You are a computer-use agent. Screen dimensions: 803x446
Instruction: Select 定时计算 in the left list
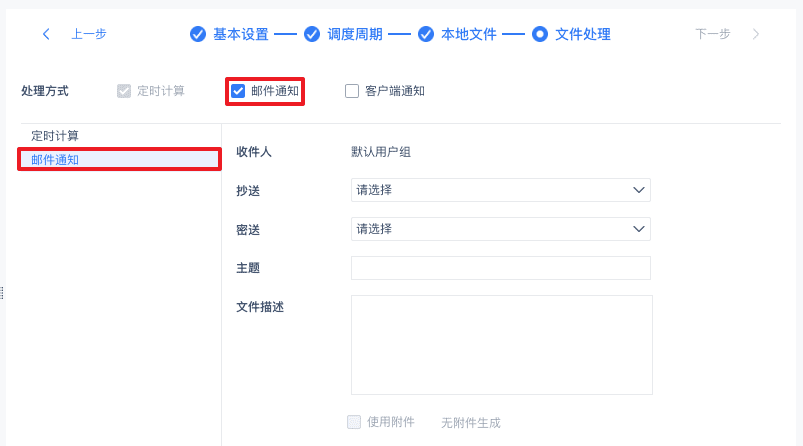tap(55, 135)
